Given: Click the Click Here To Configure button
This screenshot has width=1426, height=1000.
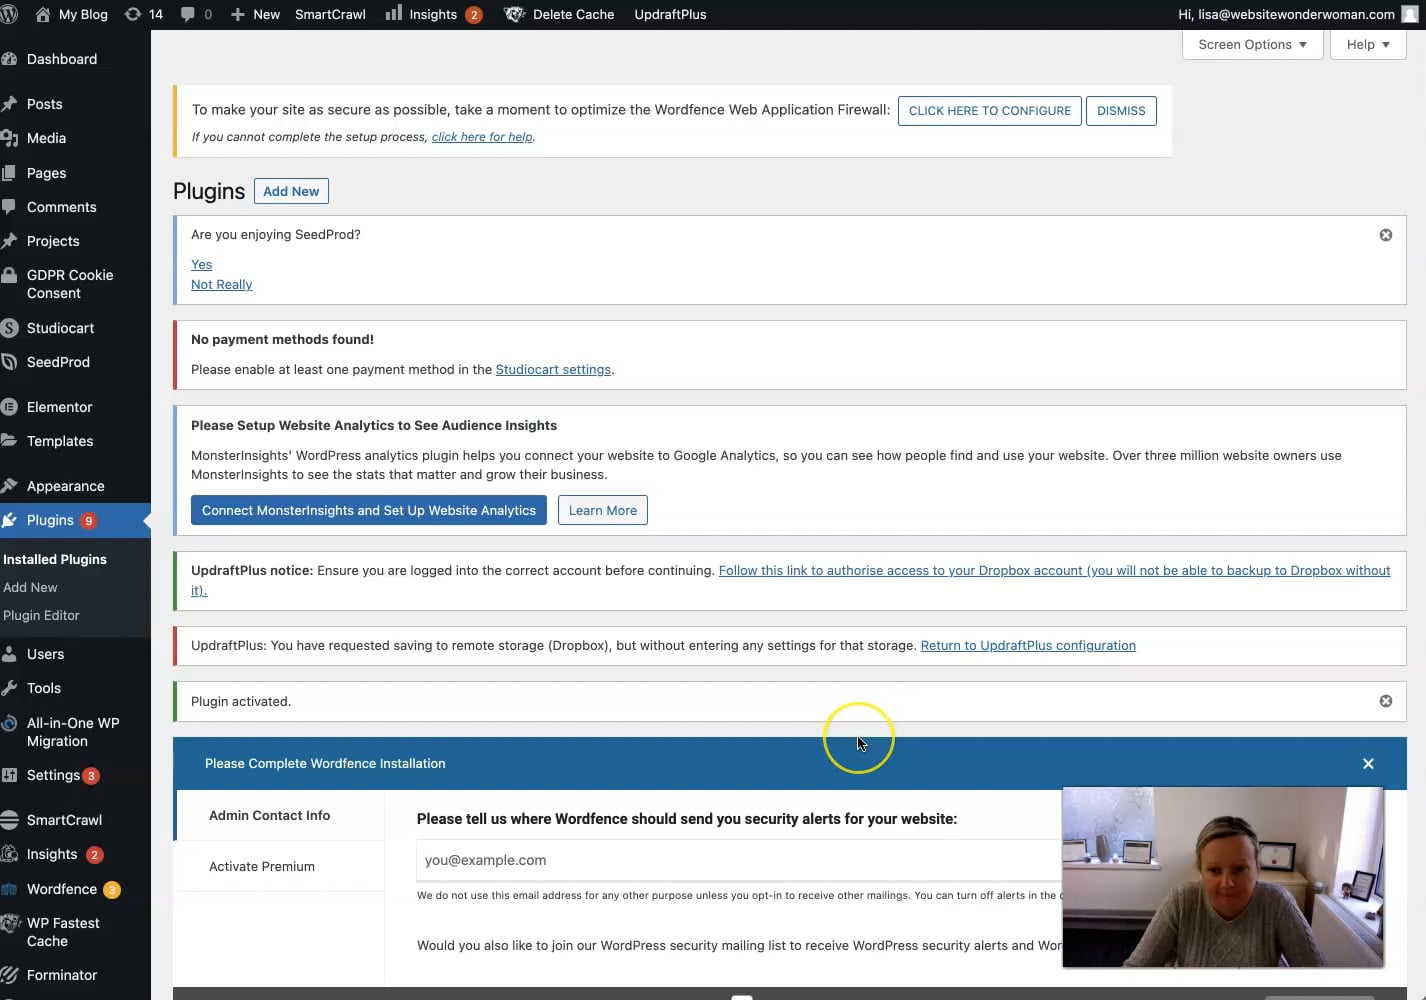Looking at the screenshot, I should (x=990, y=111).
